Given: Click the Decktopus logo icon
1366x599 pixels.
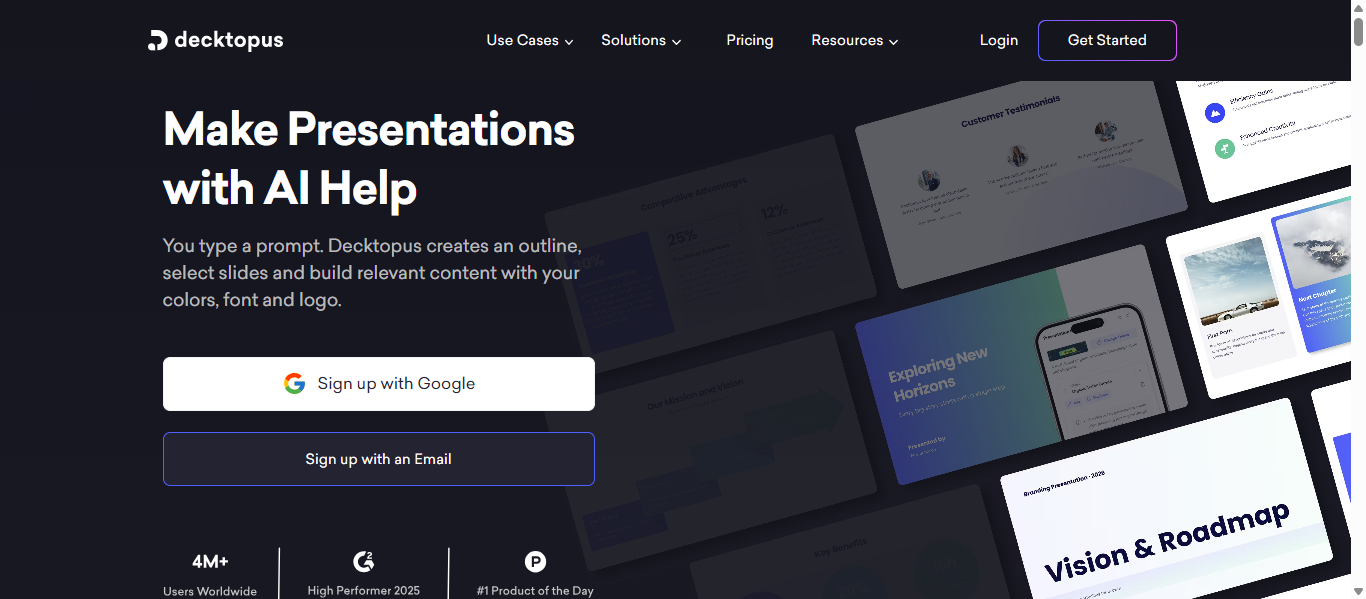Looking at the screenshot, I should [157, 41].
